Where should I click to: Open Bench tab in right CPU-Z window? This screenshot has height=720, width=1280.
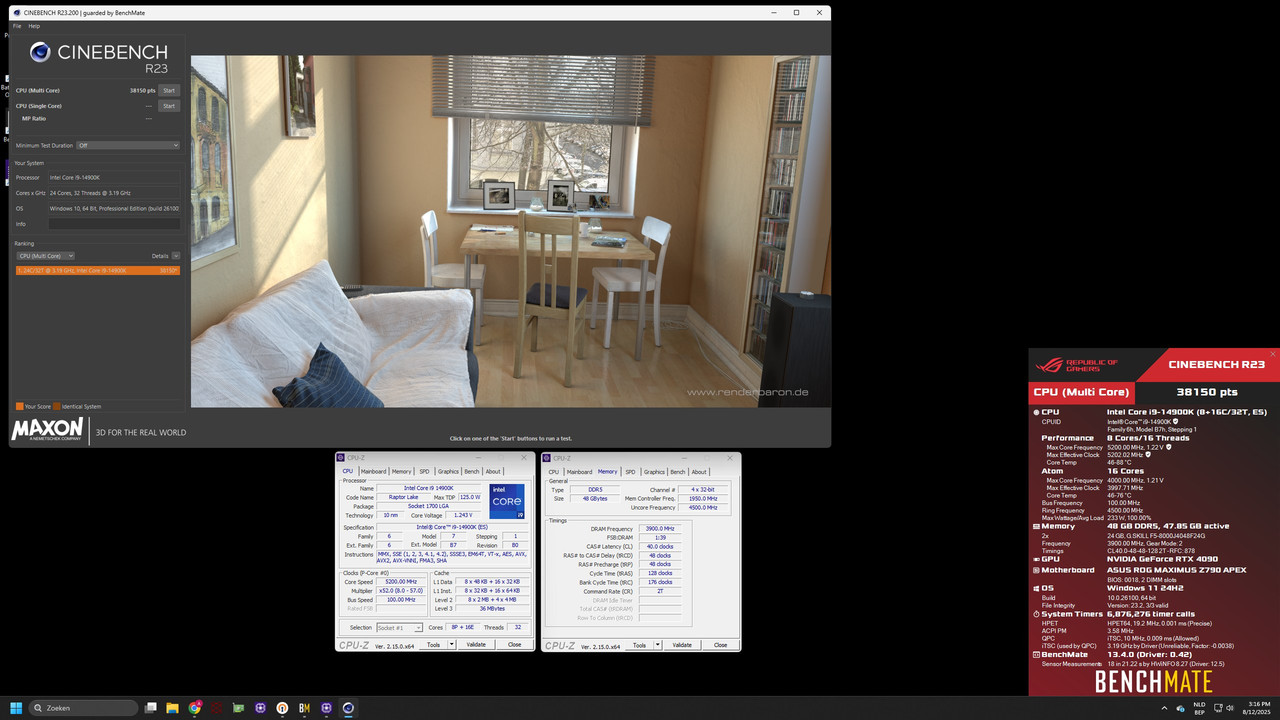(x=678, y=472)
